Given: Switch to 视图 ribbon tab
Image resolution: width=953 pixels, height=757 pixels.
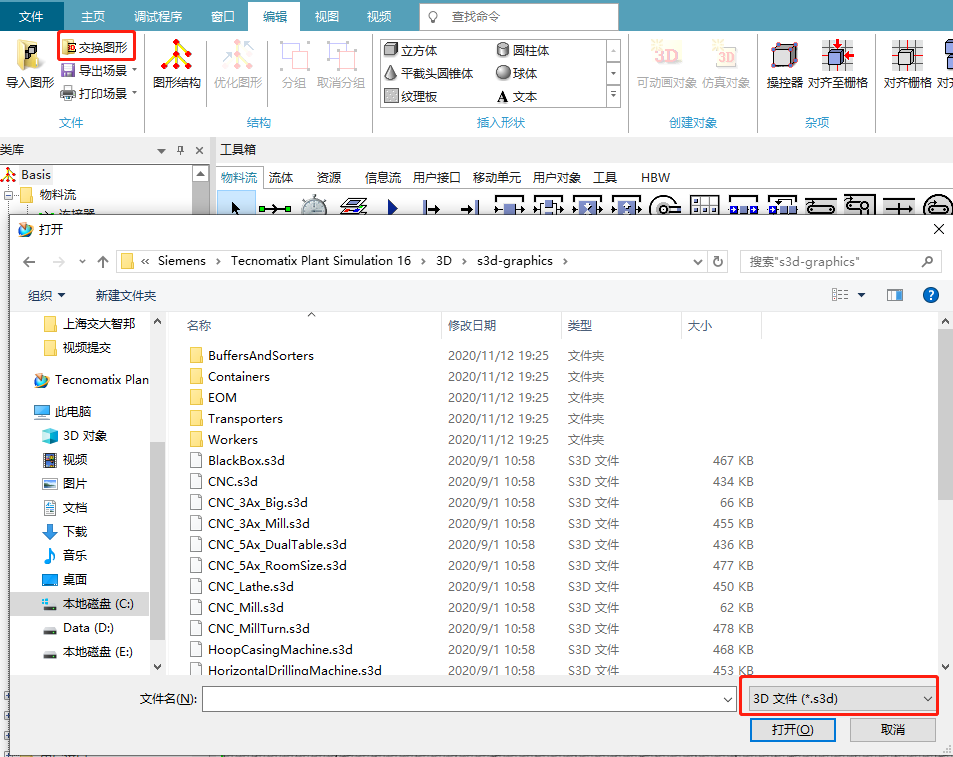Looking at the screenshot, I should coord(326,16).
